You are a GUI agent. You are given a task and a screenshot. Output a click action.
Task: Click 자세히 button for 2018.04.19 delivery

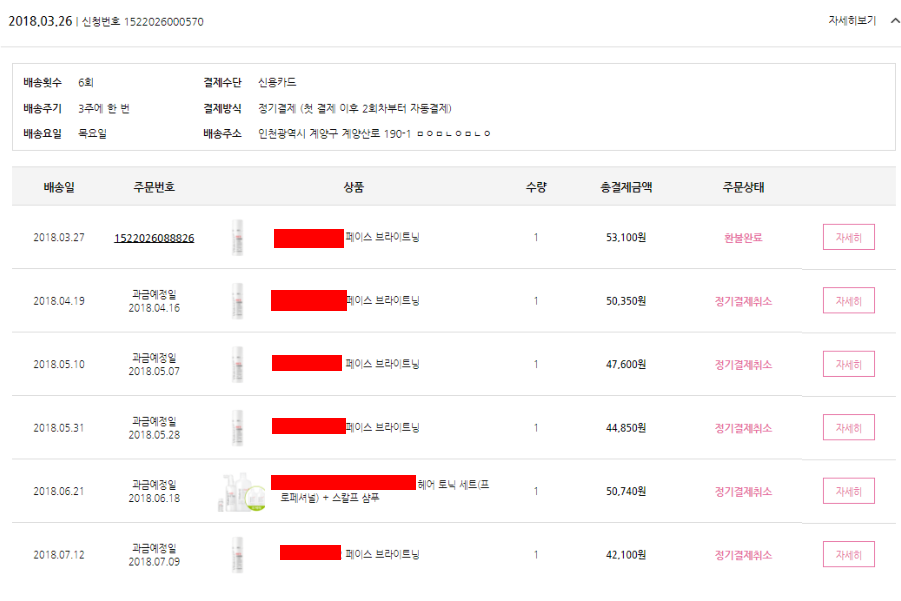pyautogui.click(x=848, y=301)
